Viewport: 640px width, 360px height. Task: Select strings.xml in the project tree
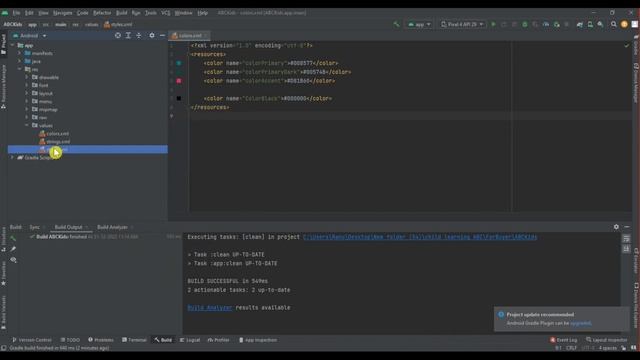click(x=54, y=142)
